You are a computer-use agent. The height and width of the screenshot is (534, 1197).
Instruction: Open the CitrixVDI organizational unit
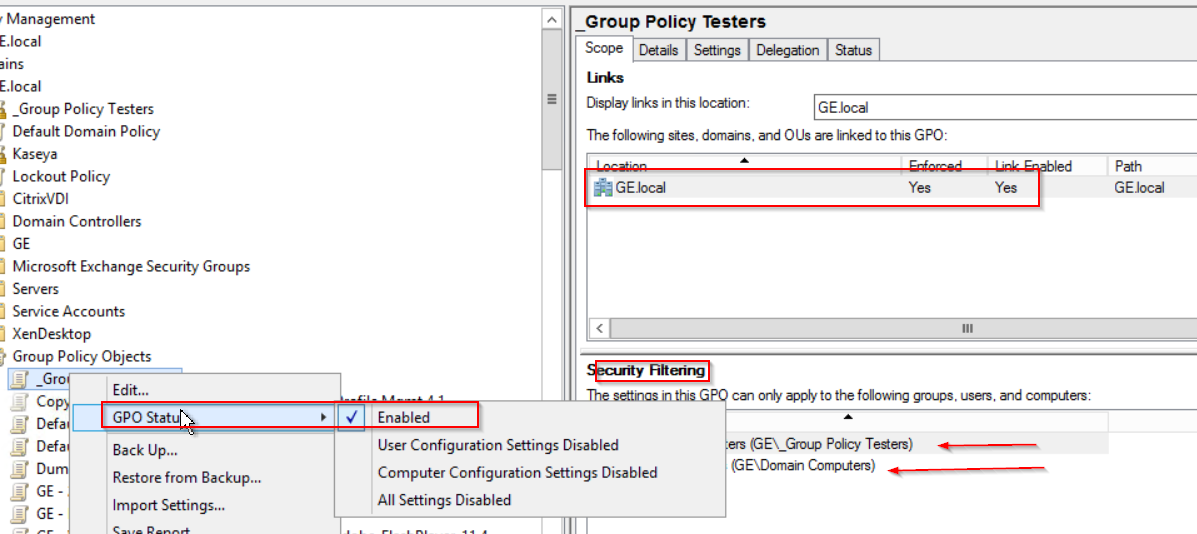(x=41, y=199)
